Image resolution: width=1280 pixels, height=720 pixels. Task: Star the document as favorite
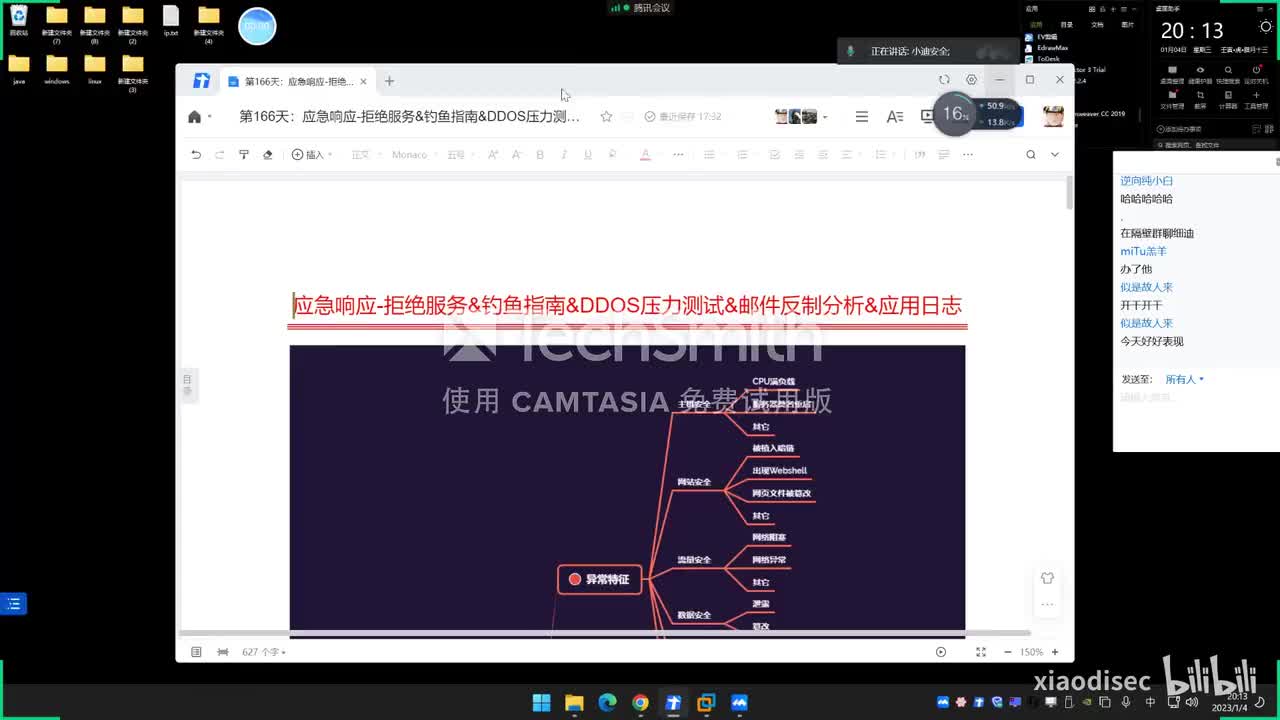606,117
